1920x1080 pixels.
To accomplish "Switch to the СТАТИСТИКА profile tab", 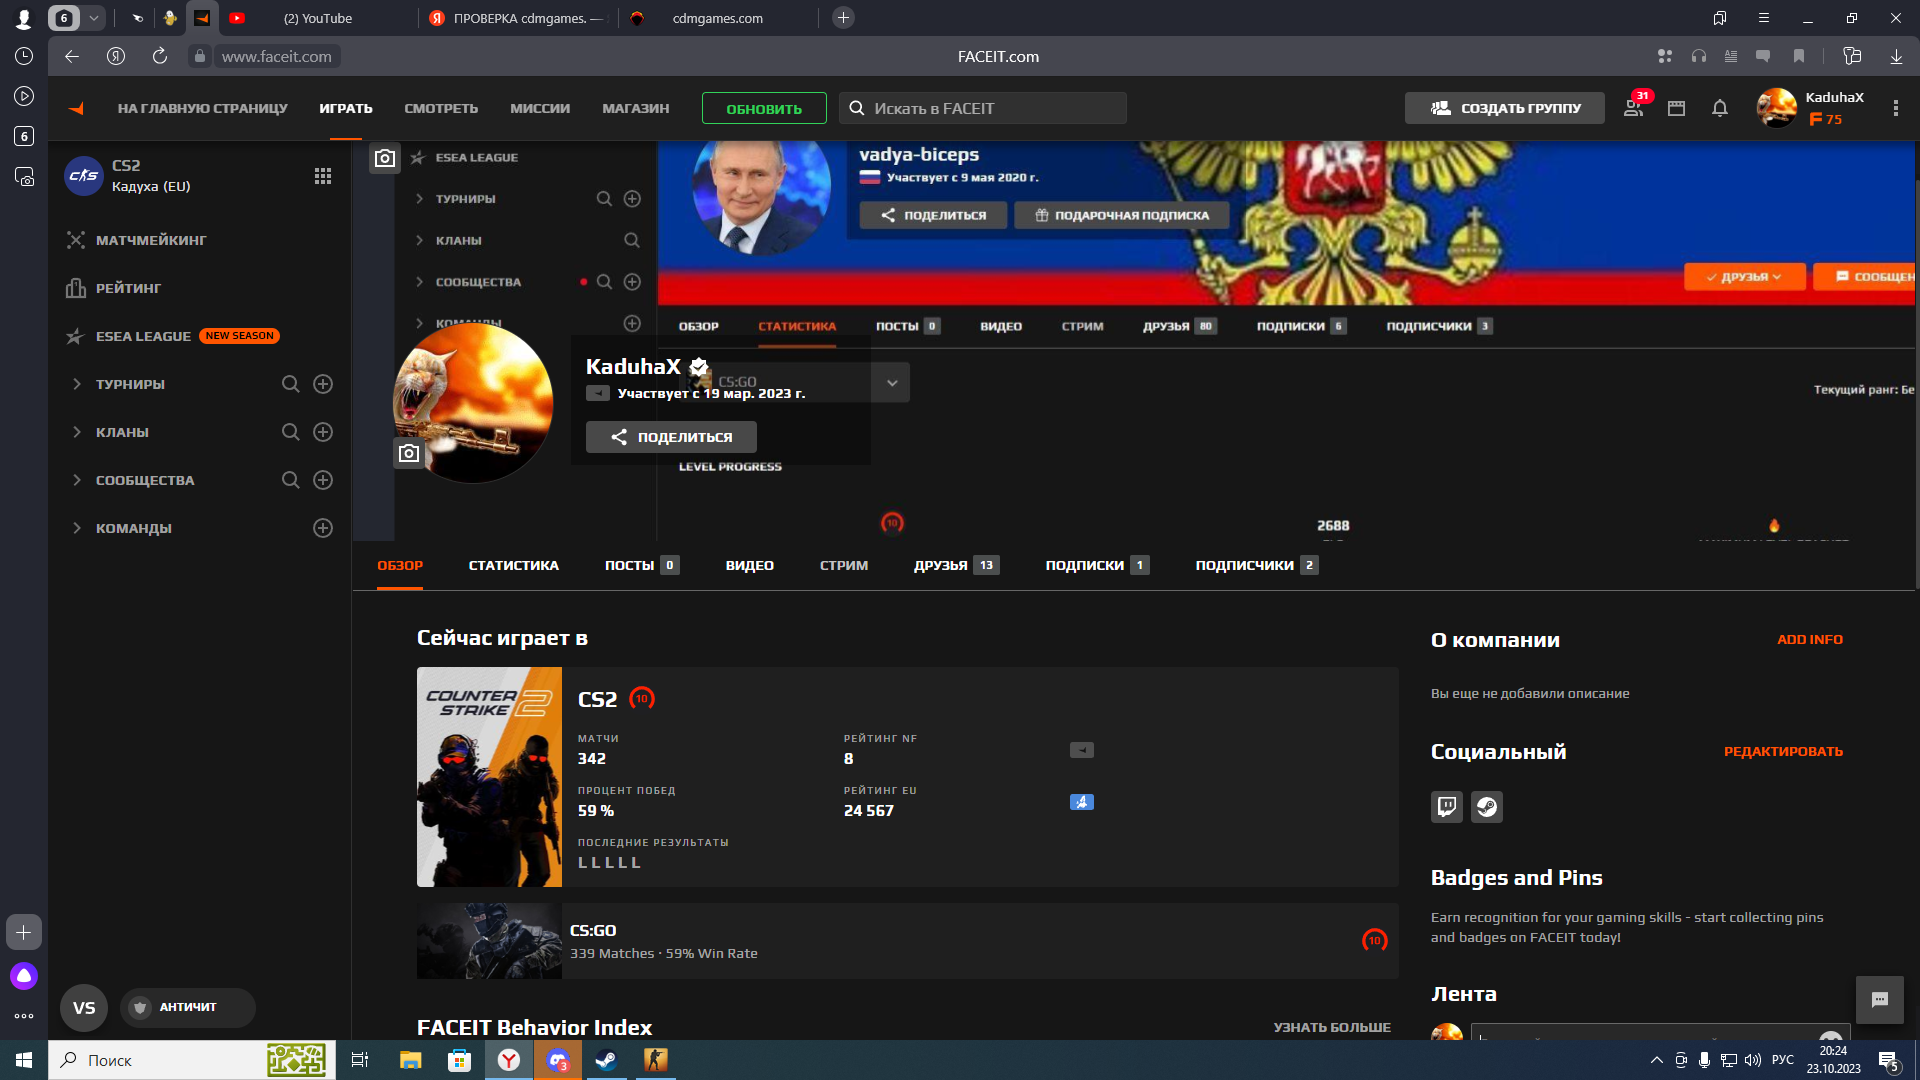I will click(513, 565).
